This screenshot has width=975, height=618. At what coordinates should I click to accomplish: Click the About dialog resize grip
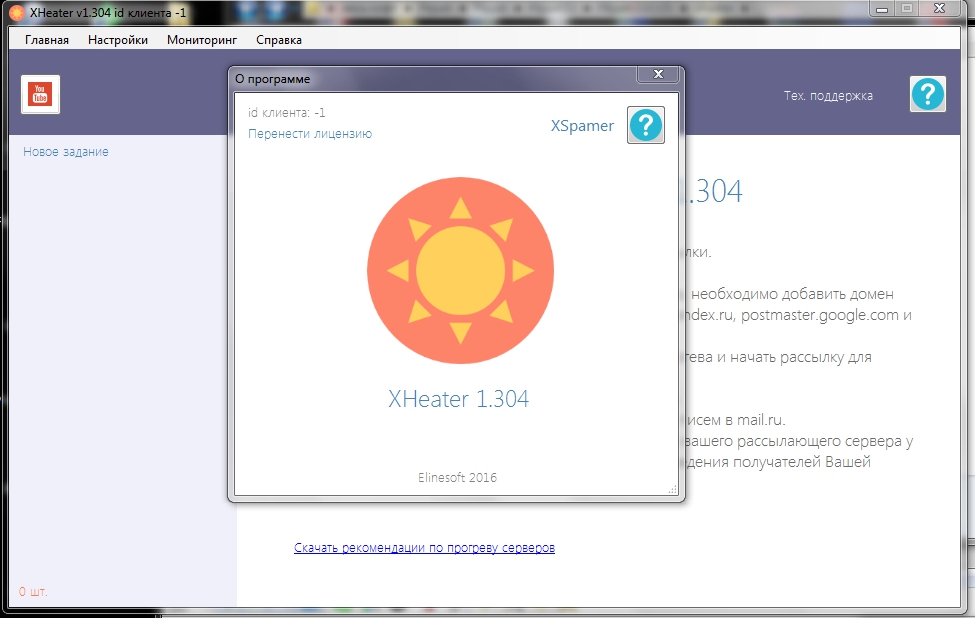coord(673,490)
